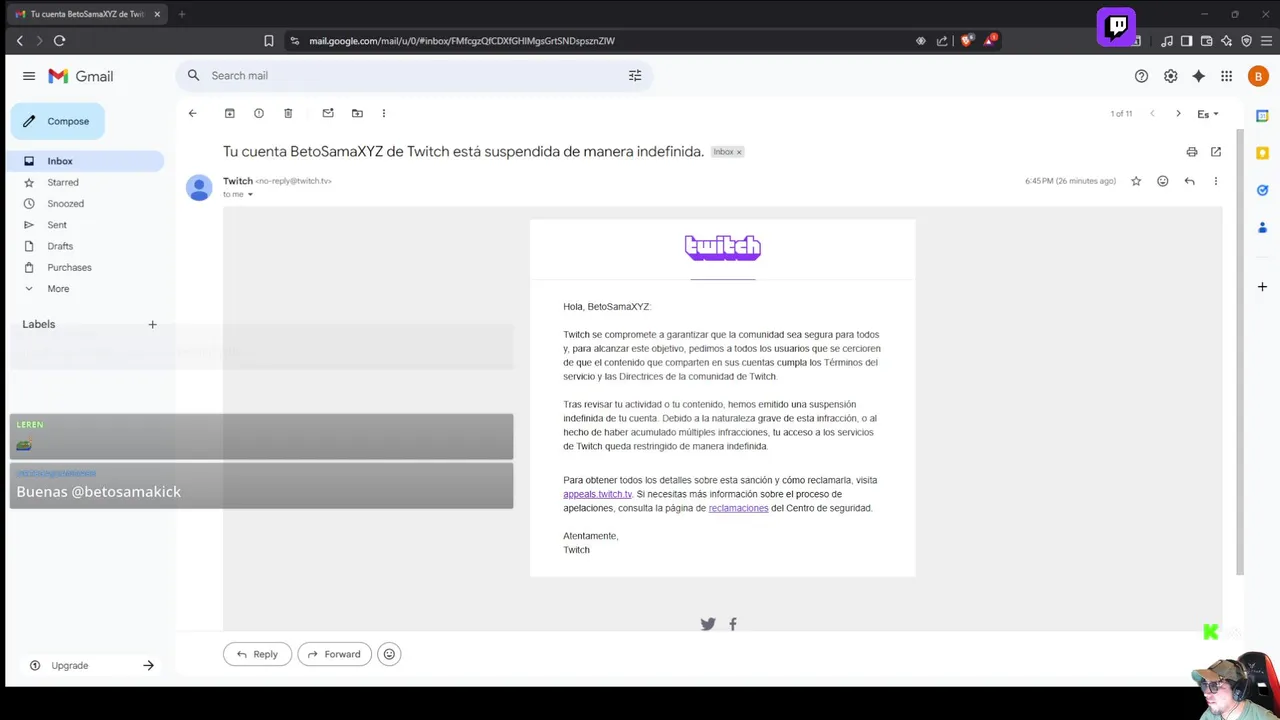Viewport: 1280px width, 720px height.
Task: Show the next email with the Older arrow
Action: tap(1178, 114)
